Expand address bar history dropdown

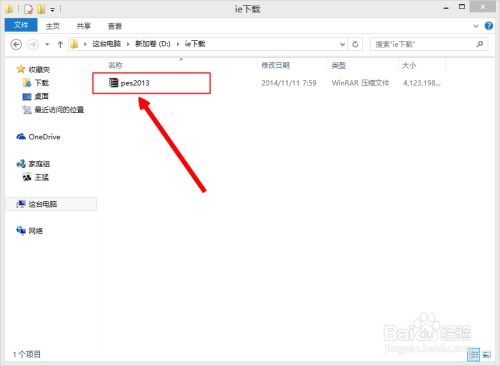tap(342, 44)
